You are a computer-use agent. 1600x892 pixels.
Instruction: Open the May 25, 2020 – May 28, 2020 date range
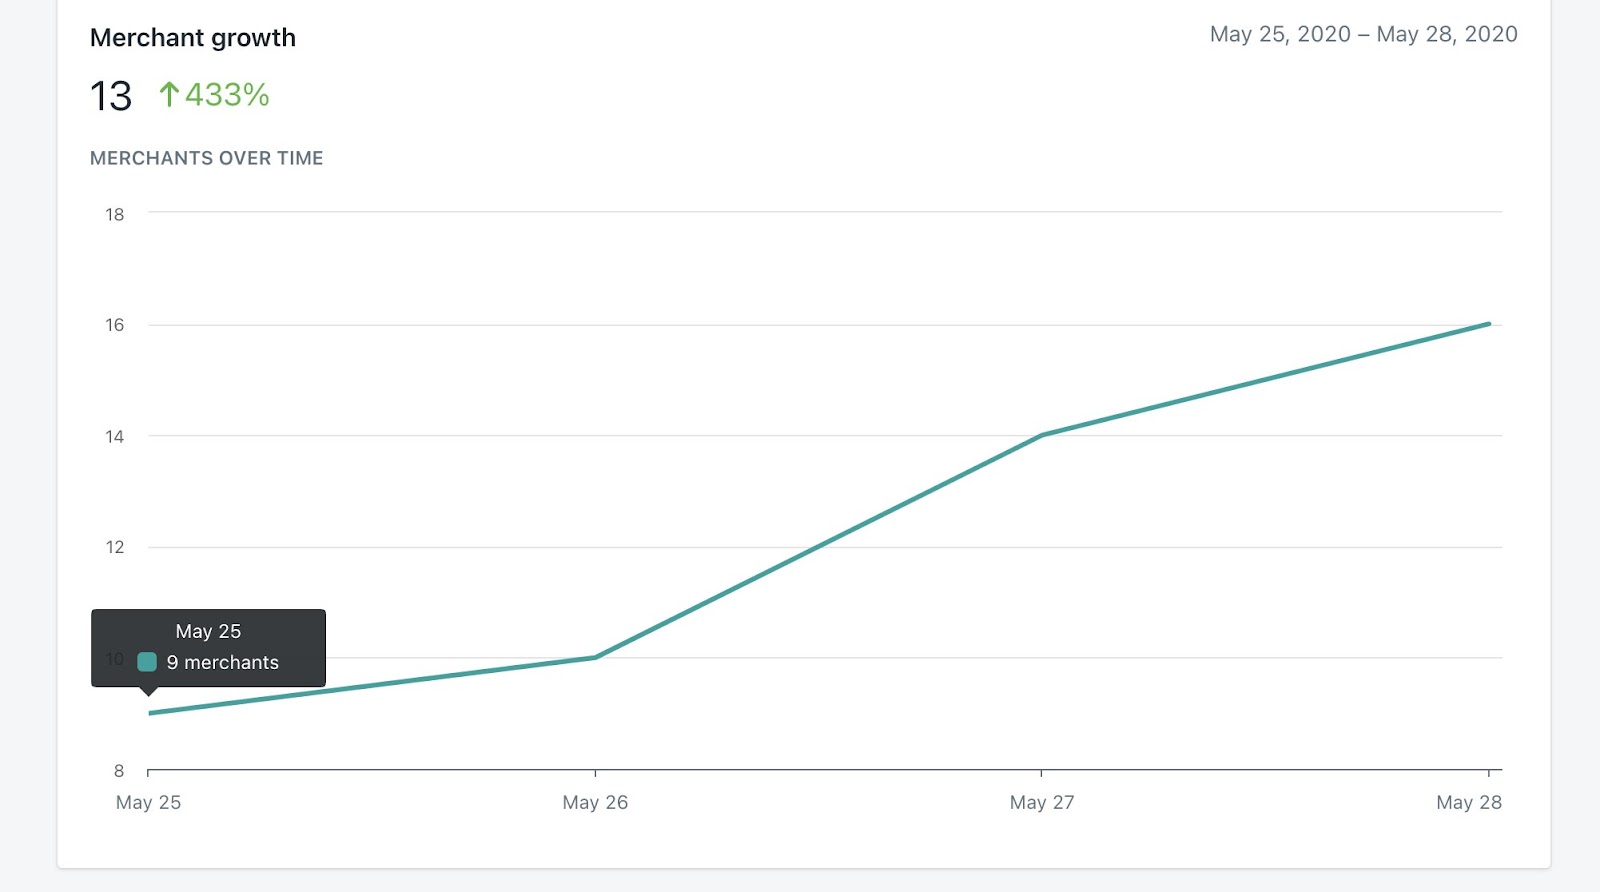(1364, 34)
